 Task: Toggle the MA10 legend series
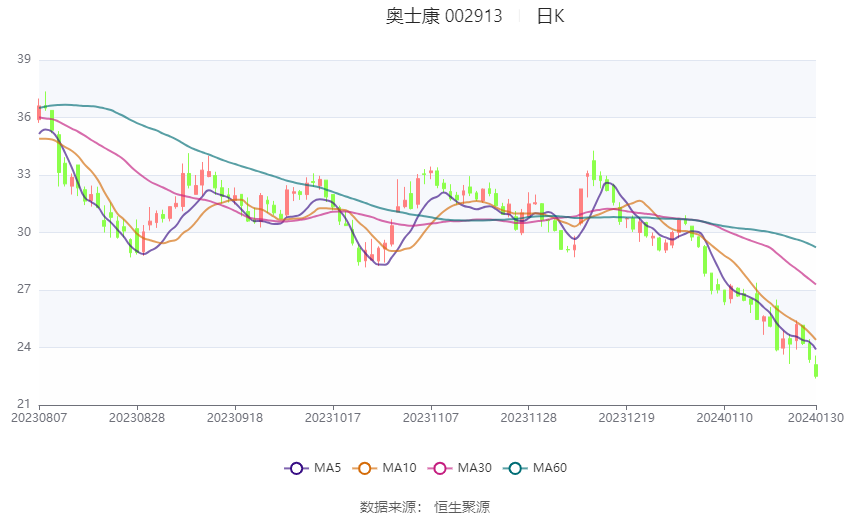pos(384,468)
